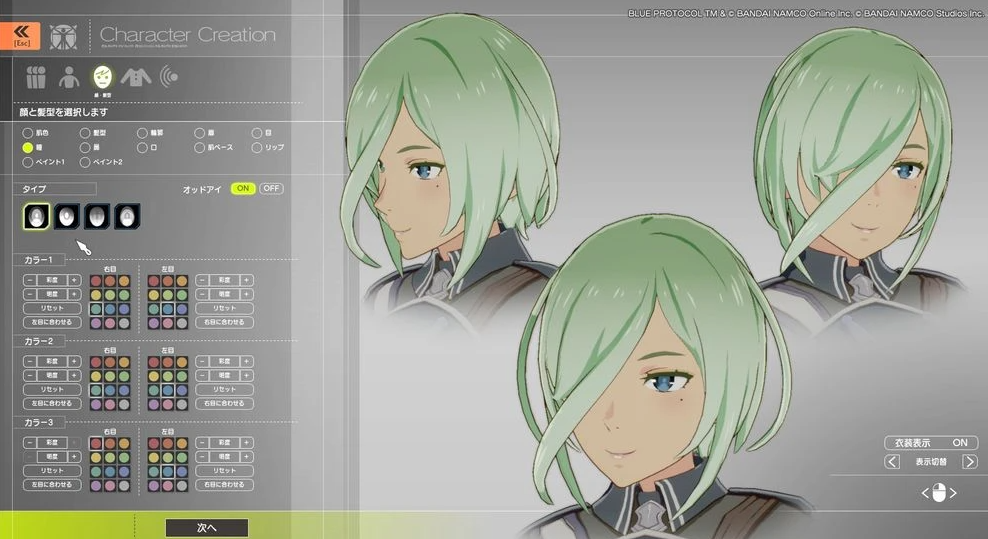Select the リップ lip radio button
Viewport: 988px width, 539px height.
pyautogui.click(x=256, y=148)
